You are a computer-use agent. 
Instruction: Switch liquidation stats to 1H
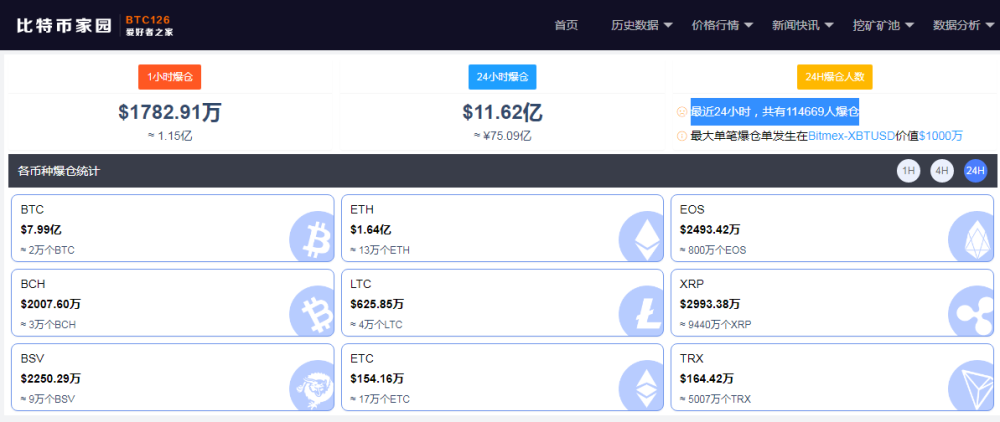908,171
